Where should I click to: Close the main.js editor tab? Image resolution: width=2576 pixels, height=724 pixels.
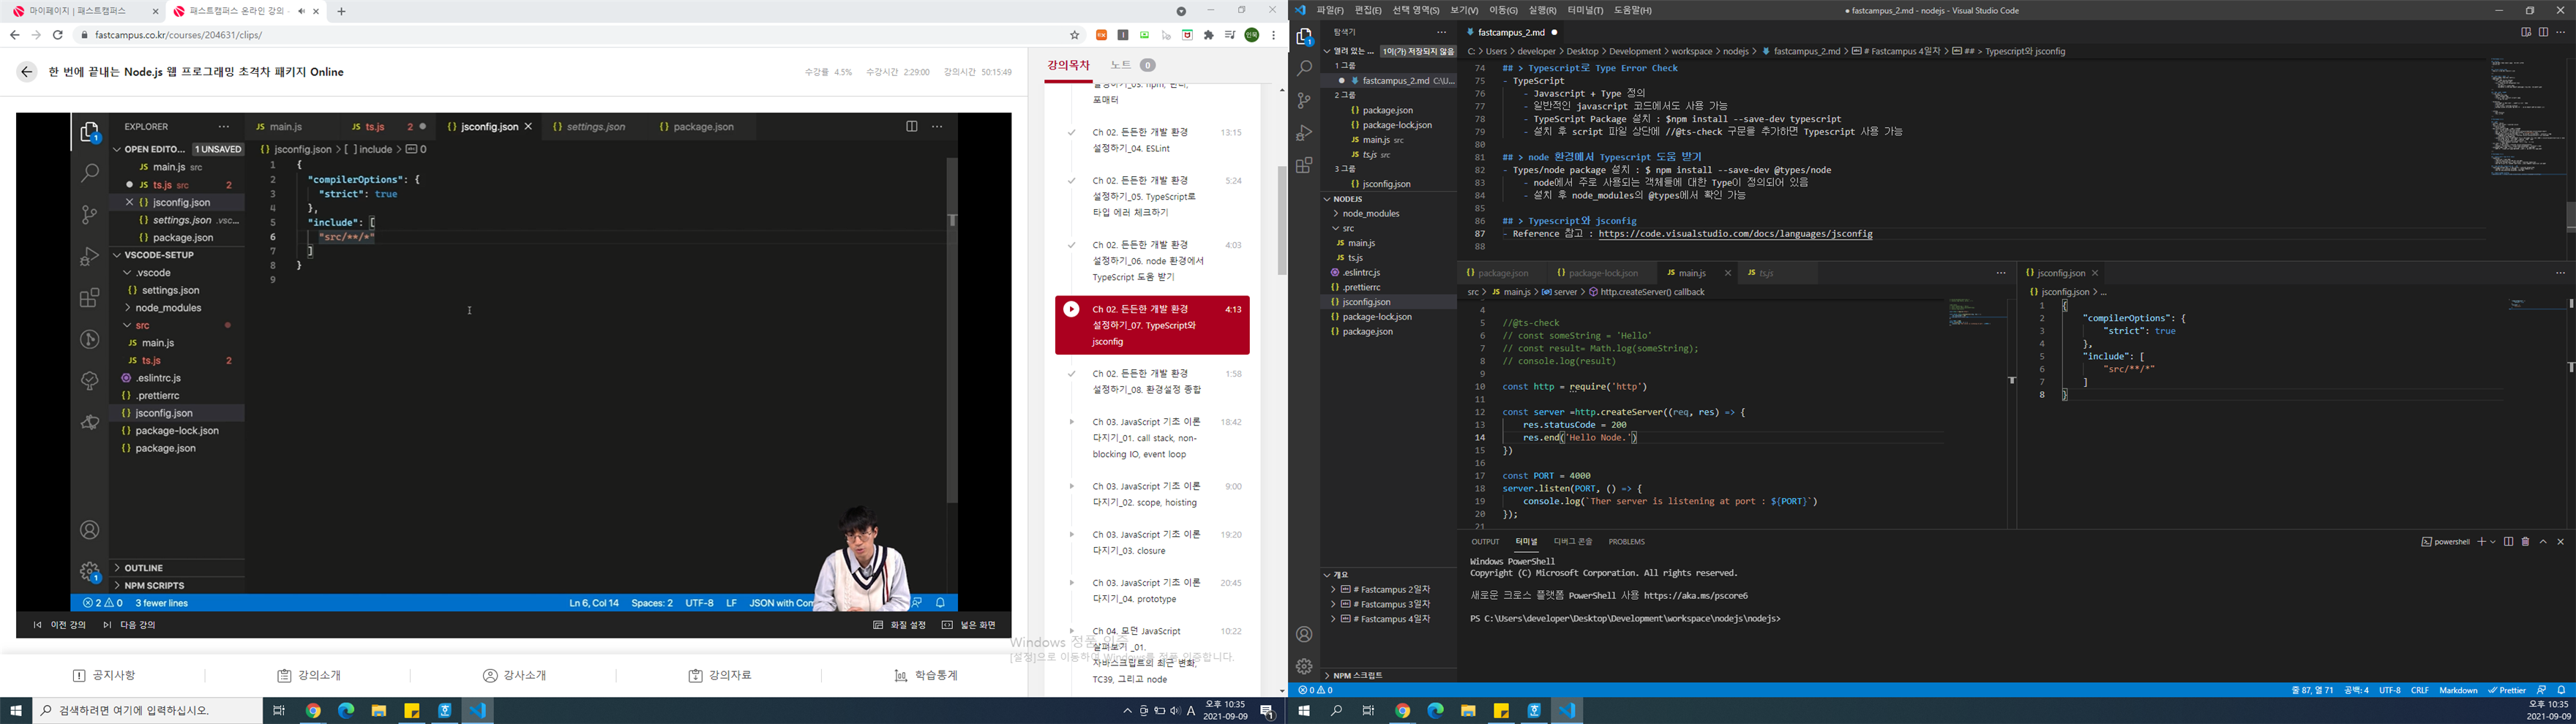(x=1727, y=273)
